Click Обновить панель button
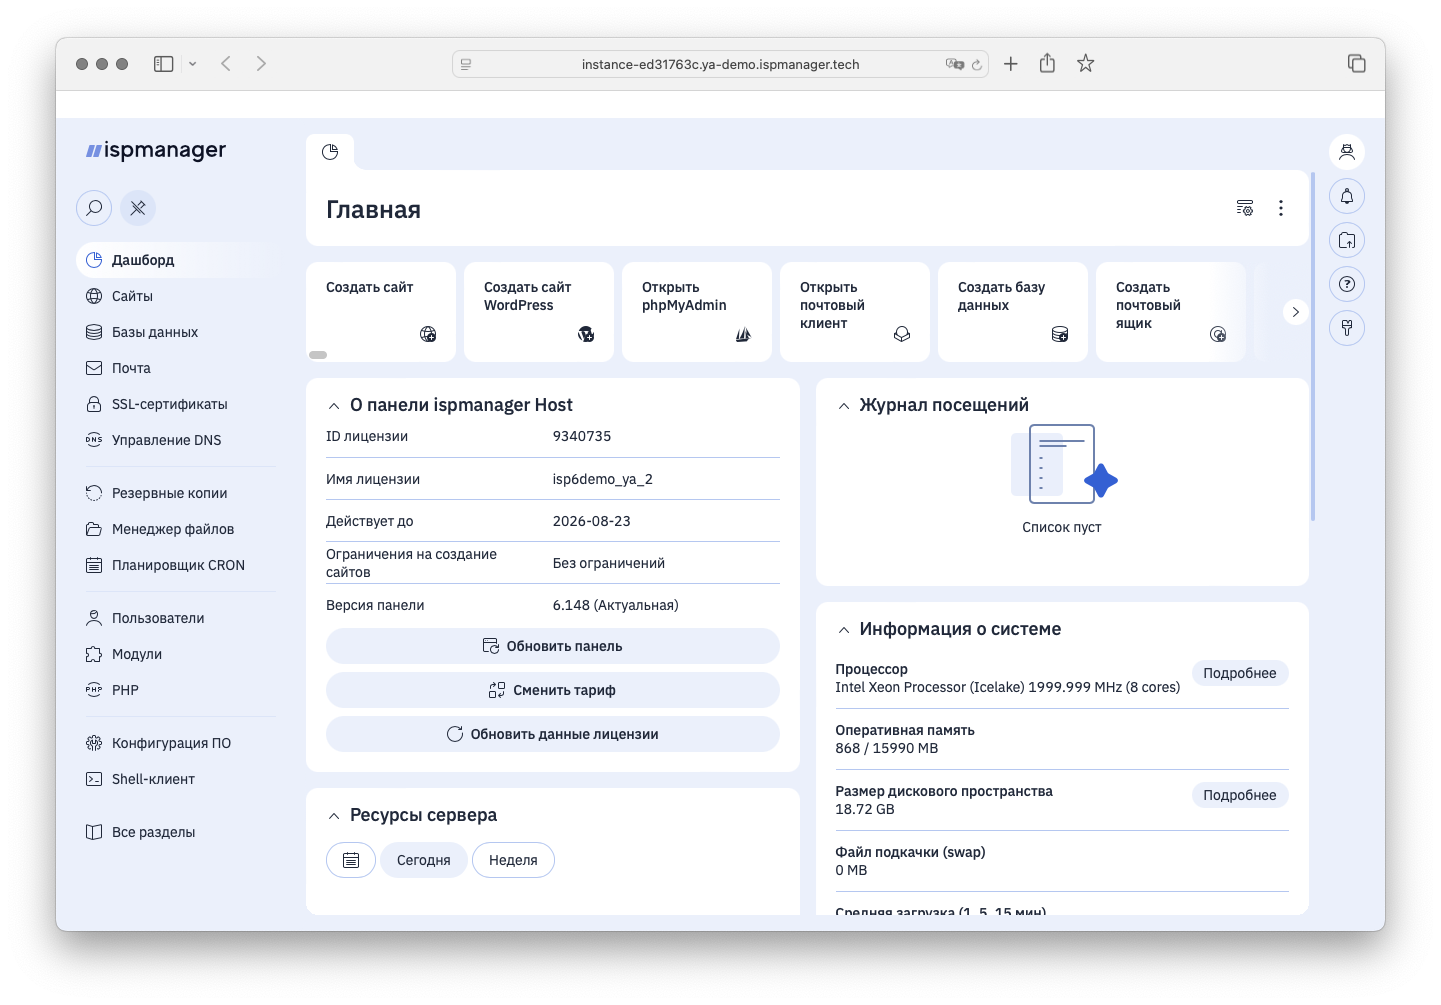This screenshot has width=1441, height=1005. click(x=553, y=646)
